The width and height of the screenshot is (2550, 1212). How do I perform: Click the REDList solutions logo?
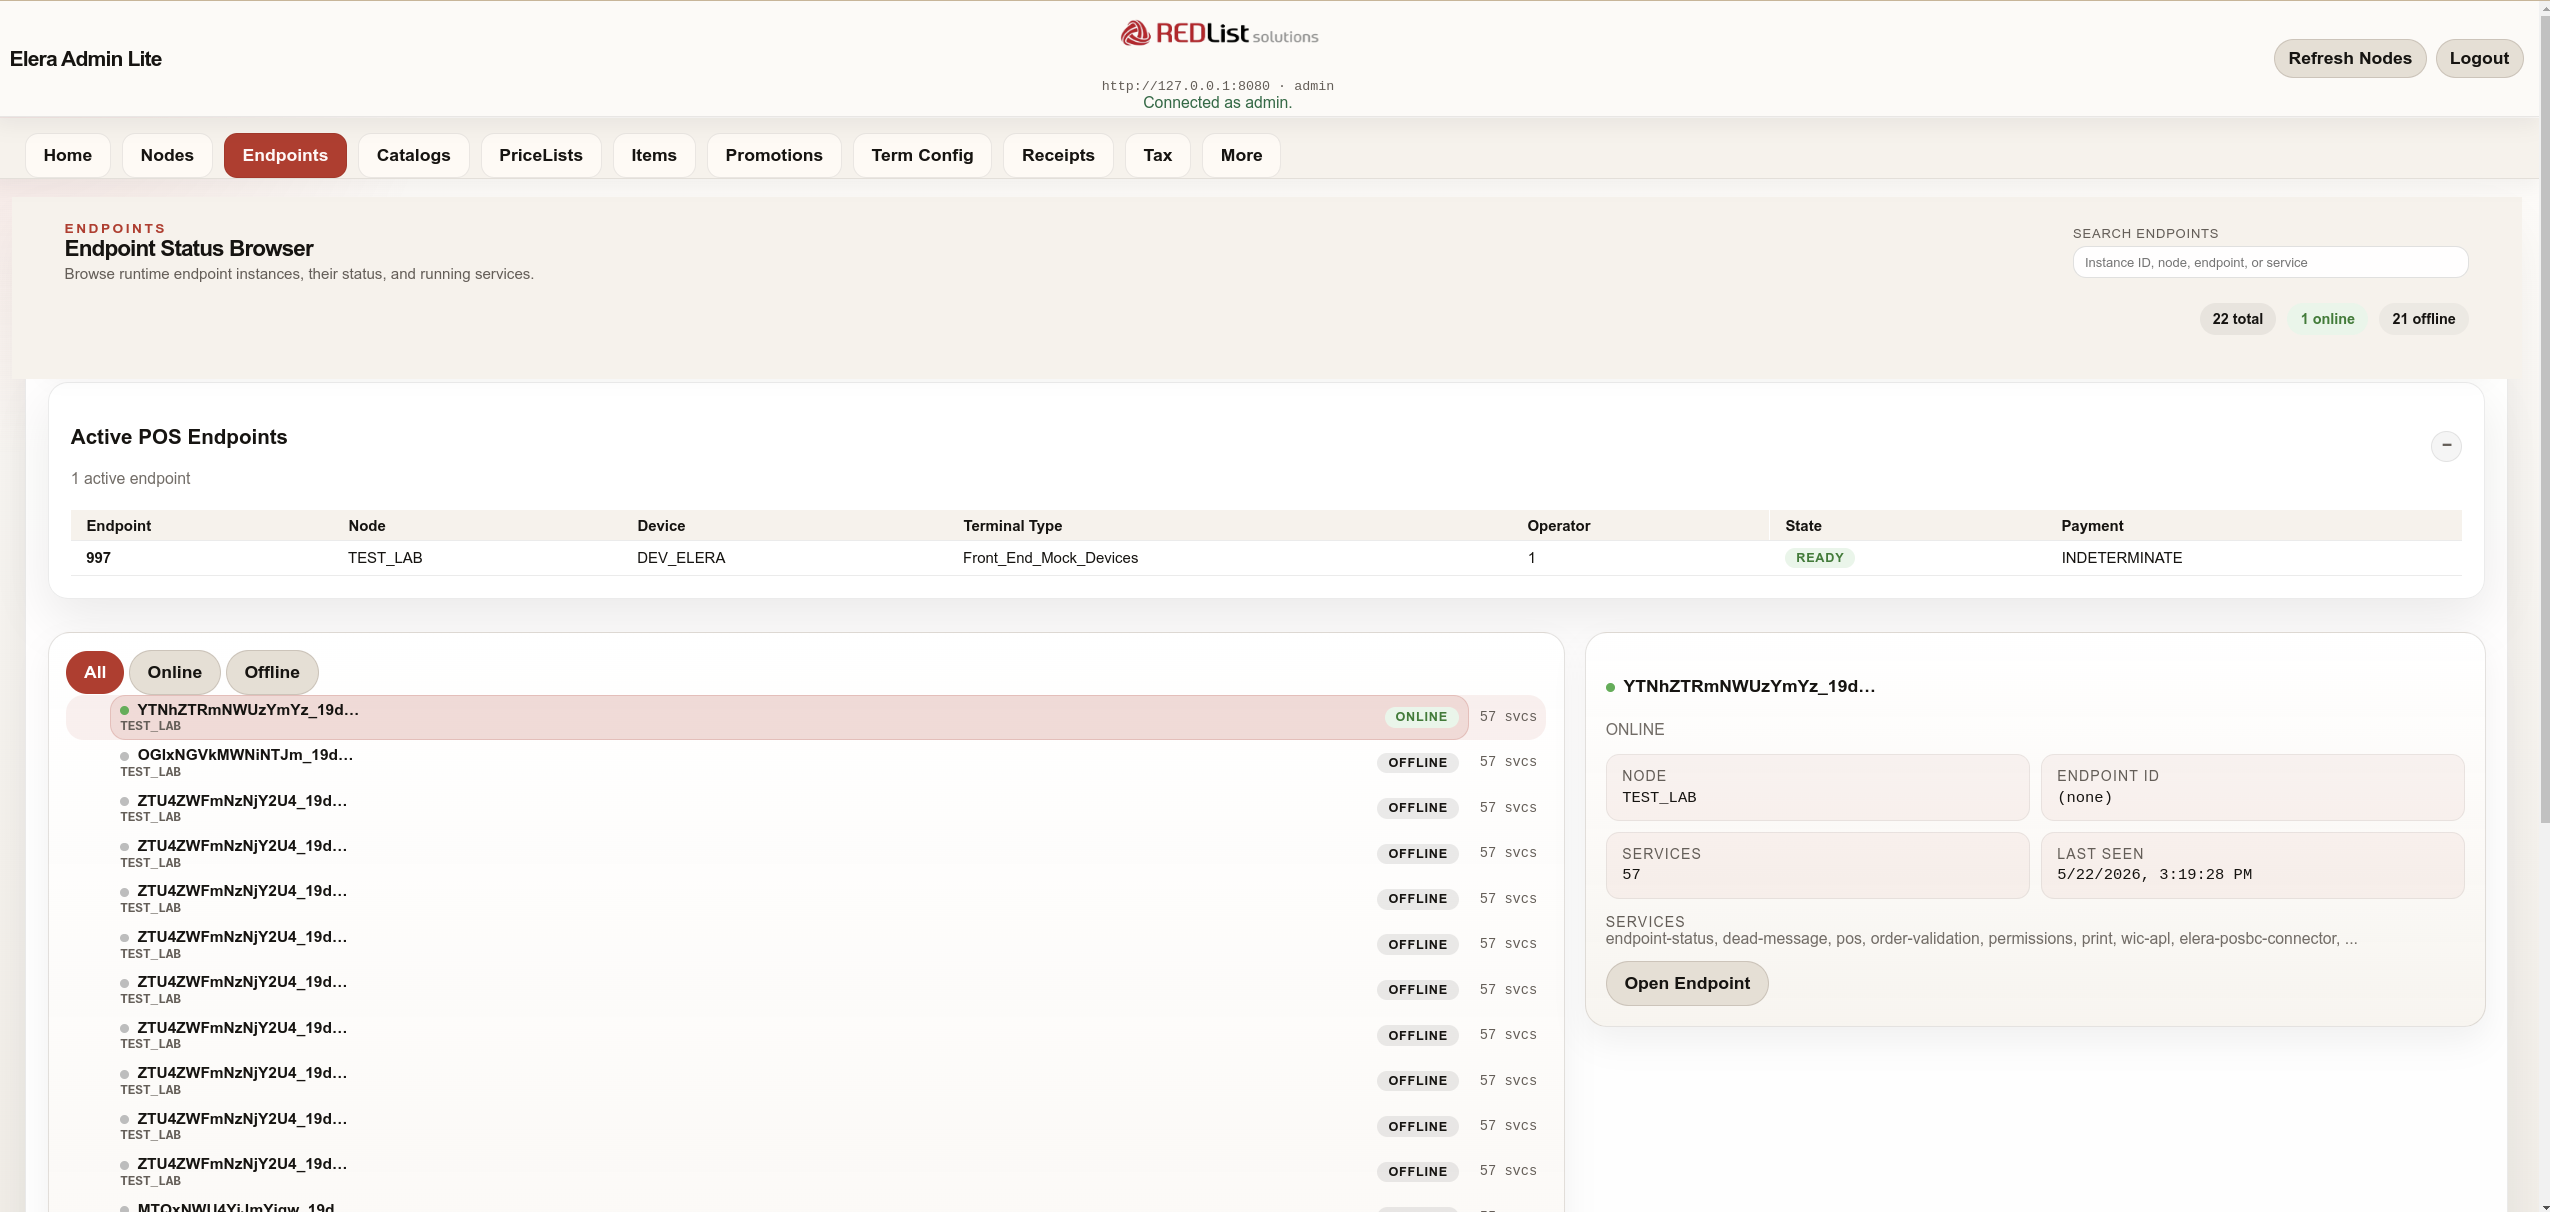pos(1219,34)
